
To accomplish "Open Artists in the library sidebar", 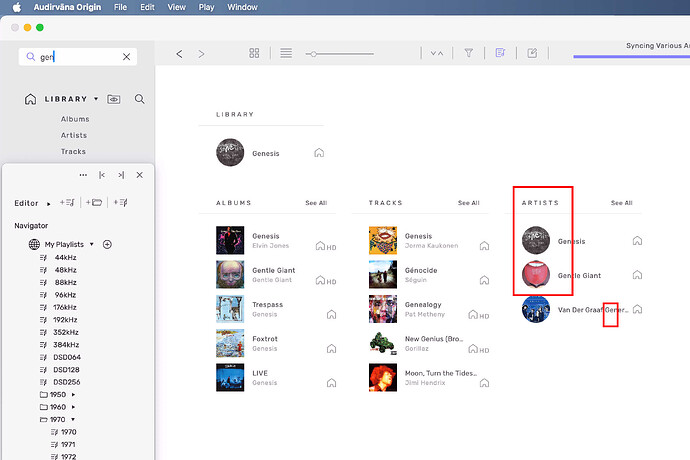I will tap(74, 135).
